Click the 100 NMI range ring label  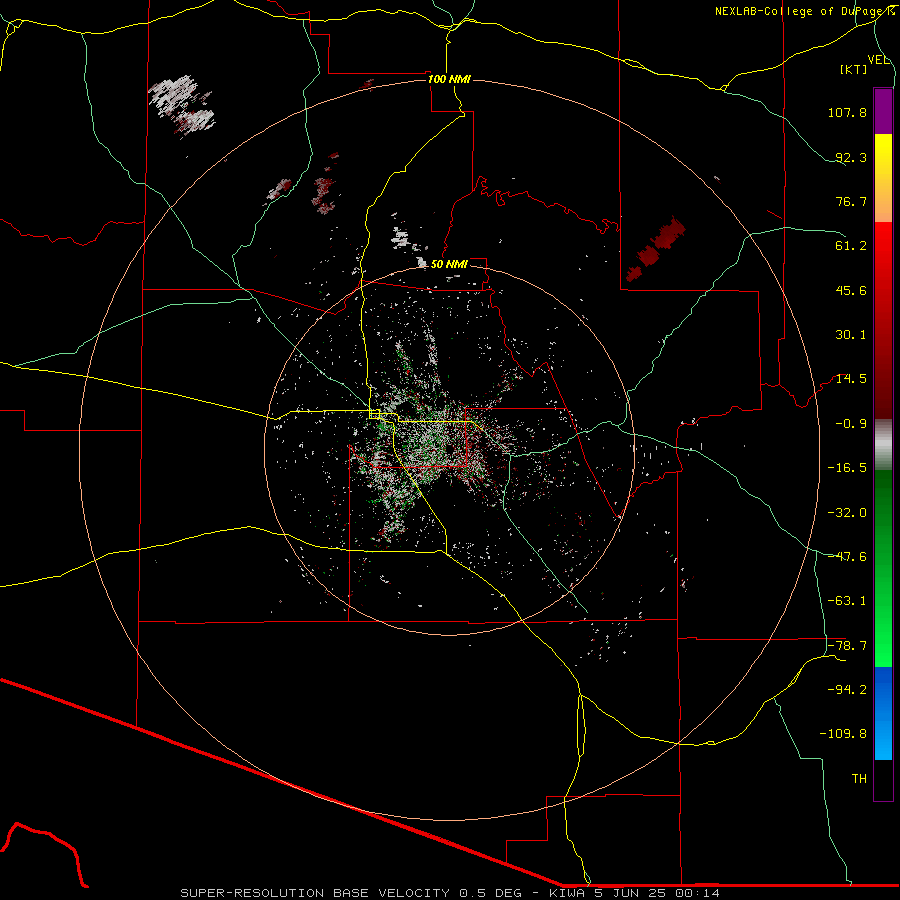coord(449,79)
